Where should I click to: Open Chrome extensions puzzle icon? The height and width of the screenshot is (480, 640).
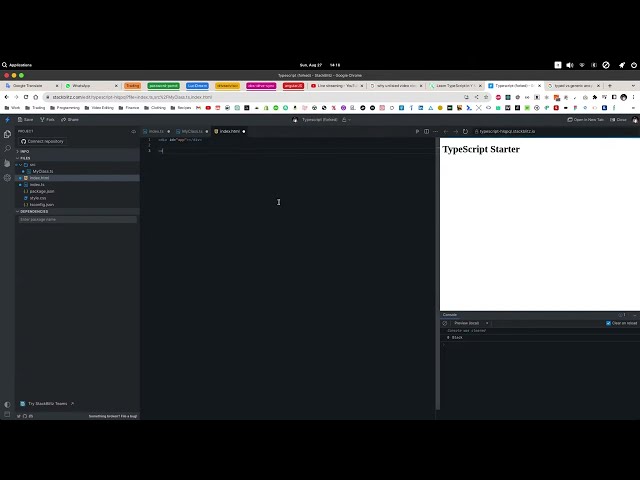tap(594, 97)
